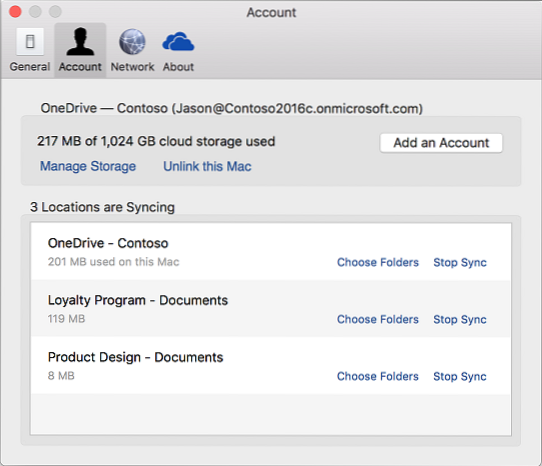Click the 119 MB size label
Image resolution: width=542 pixels, height=466 pixels.
[66, 319]
